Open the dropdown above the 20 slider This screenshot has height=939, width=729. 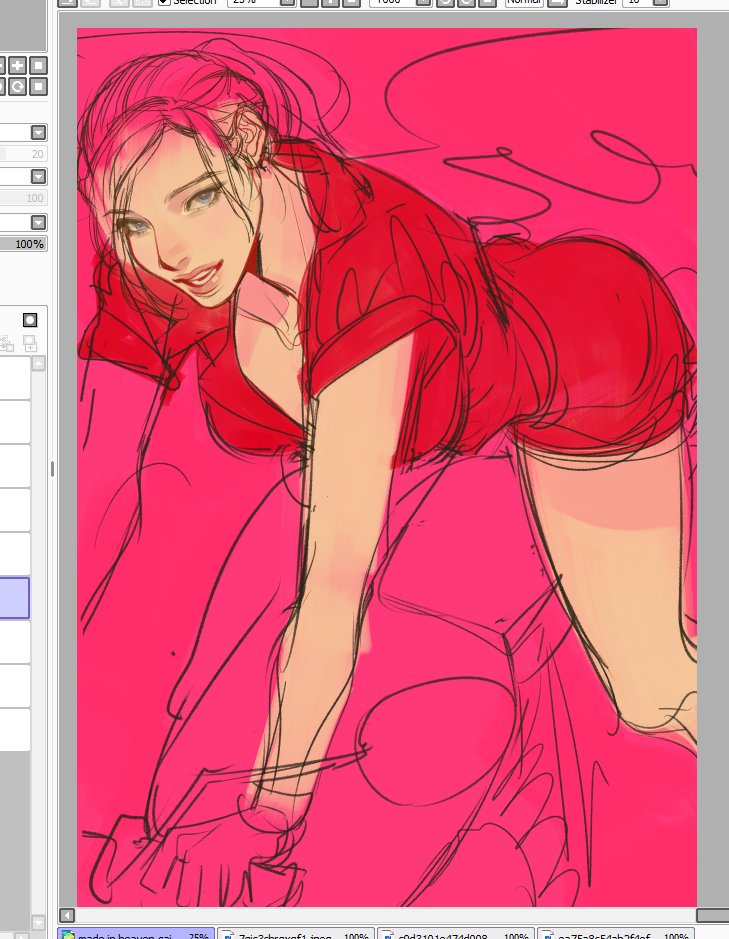(38, 132)
